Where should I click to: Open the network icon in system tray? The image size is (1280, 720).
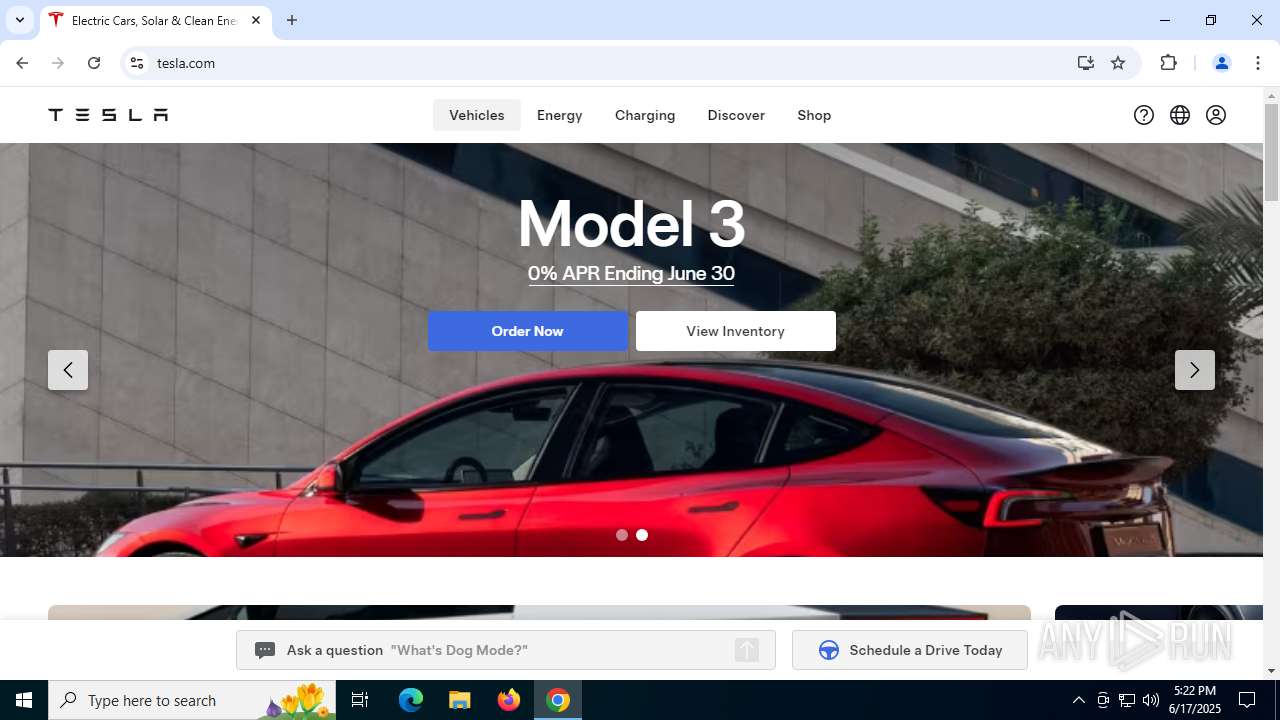coord(1127,700)
